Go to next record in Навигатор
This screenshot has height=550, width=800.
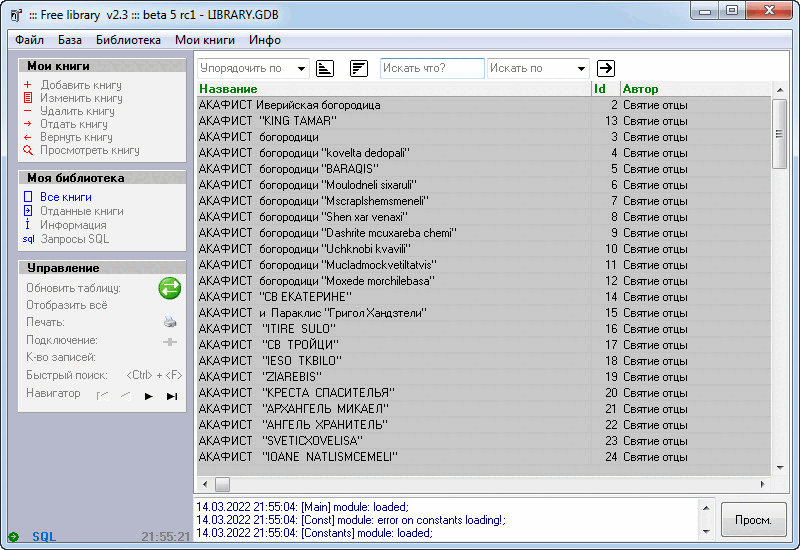coord(148,396)
